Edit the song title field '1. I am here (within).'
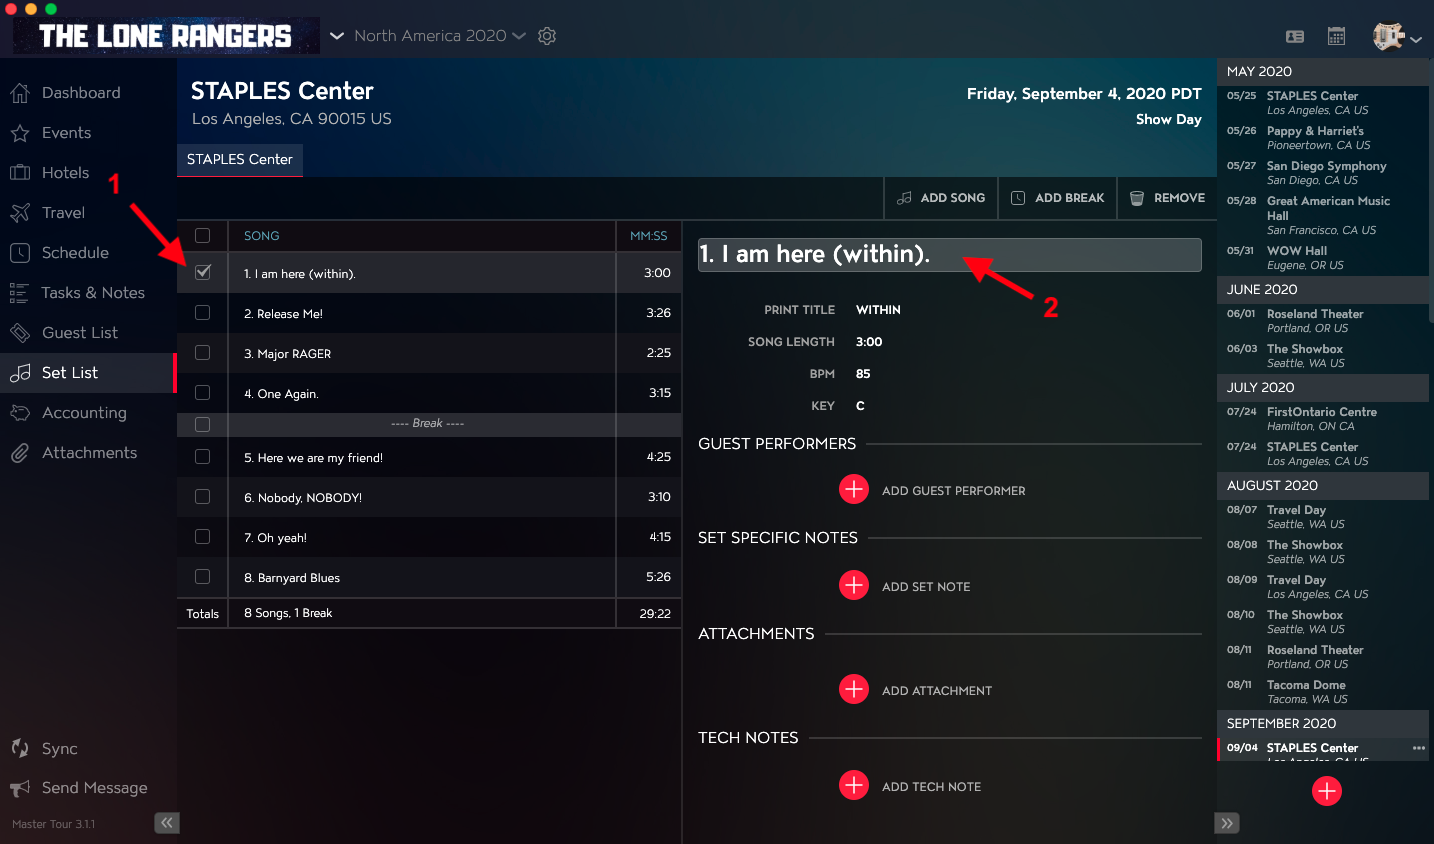This screenshot has width=1434, height=844. coord(950,255)
